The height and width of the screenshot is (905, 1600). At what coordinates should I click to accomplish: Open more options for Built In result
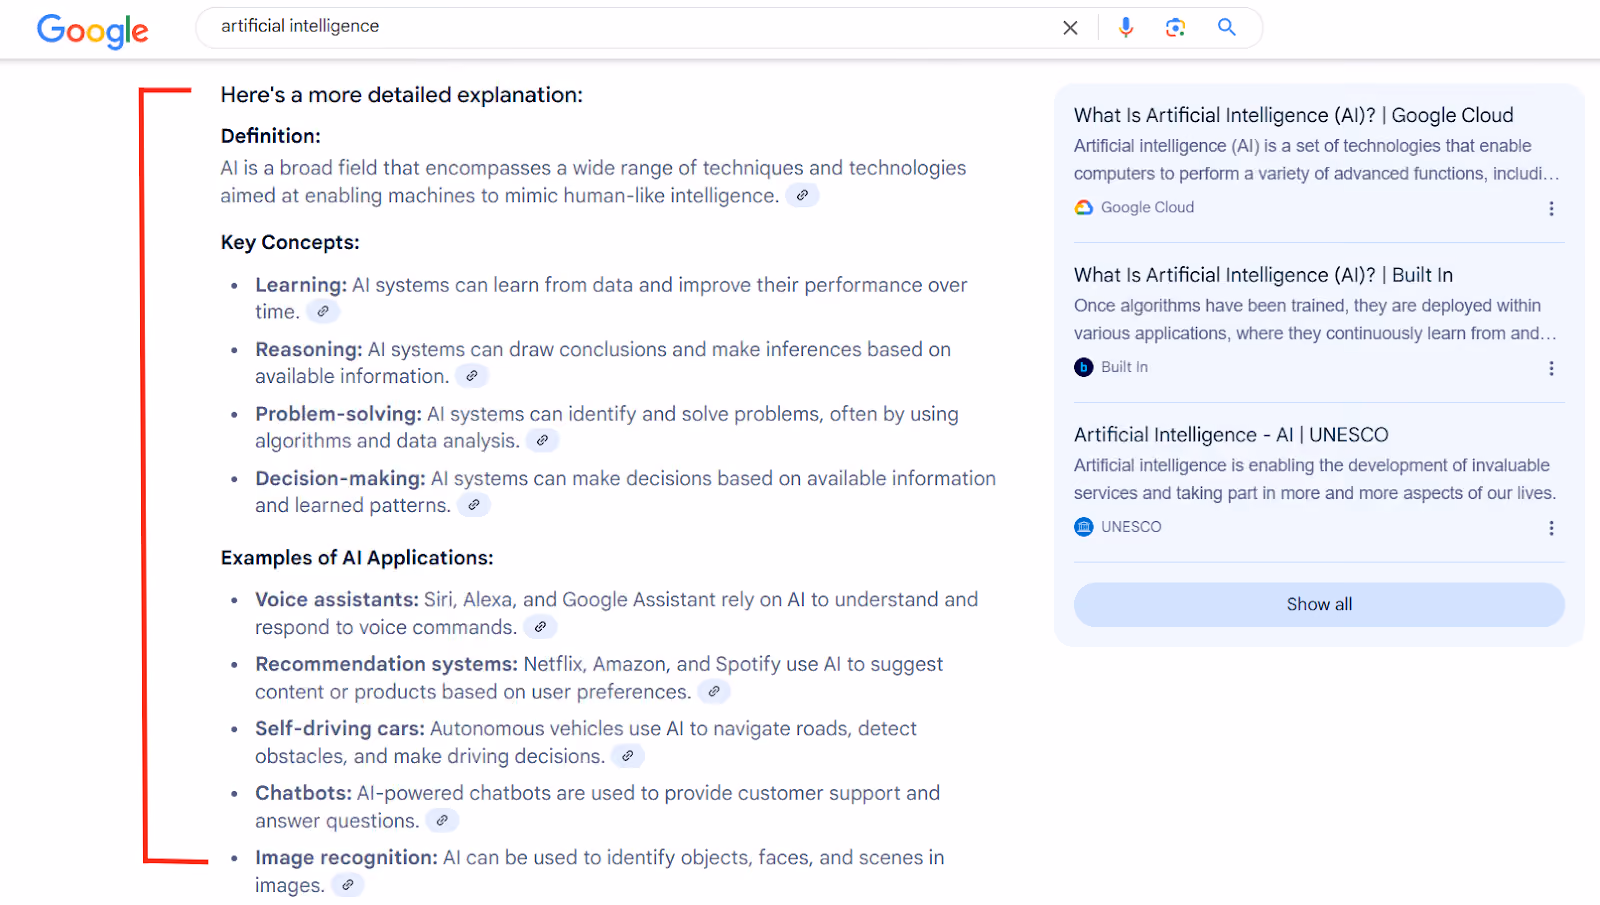pyautogui.click(x=1551, y=368)
